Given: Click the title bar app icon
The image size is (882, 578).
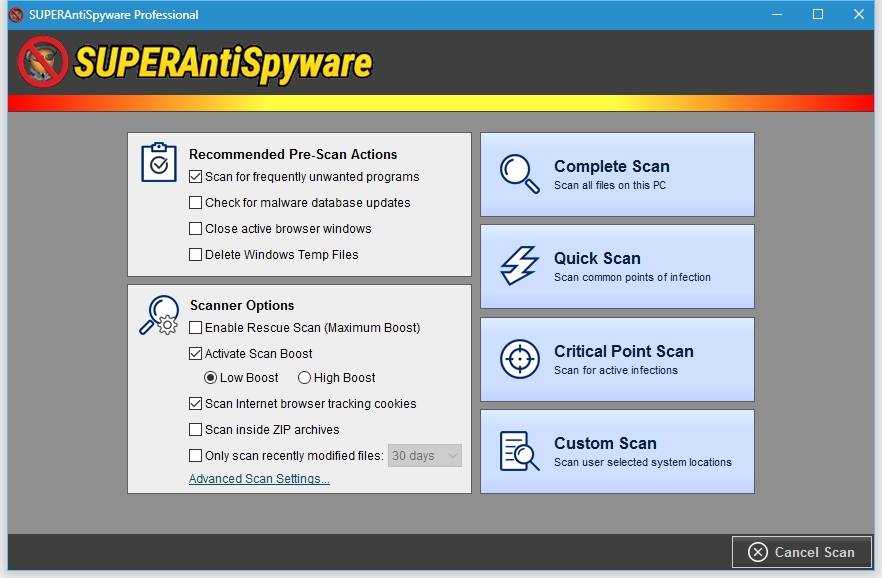Looking at the screenshot, I should tap(16, 15).
